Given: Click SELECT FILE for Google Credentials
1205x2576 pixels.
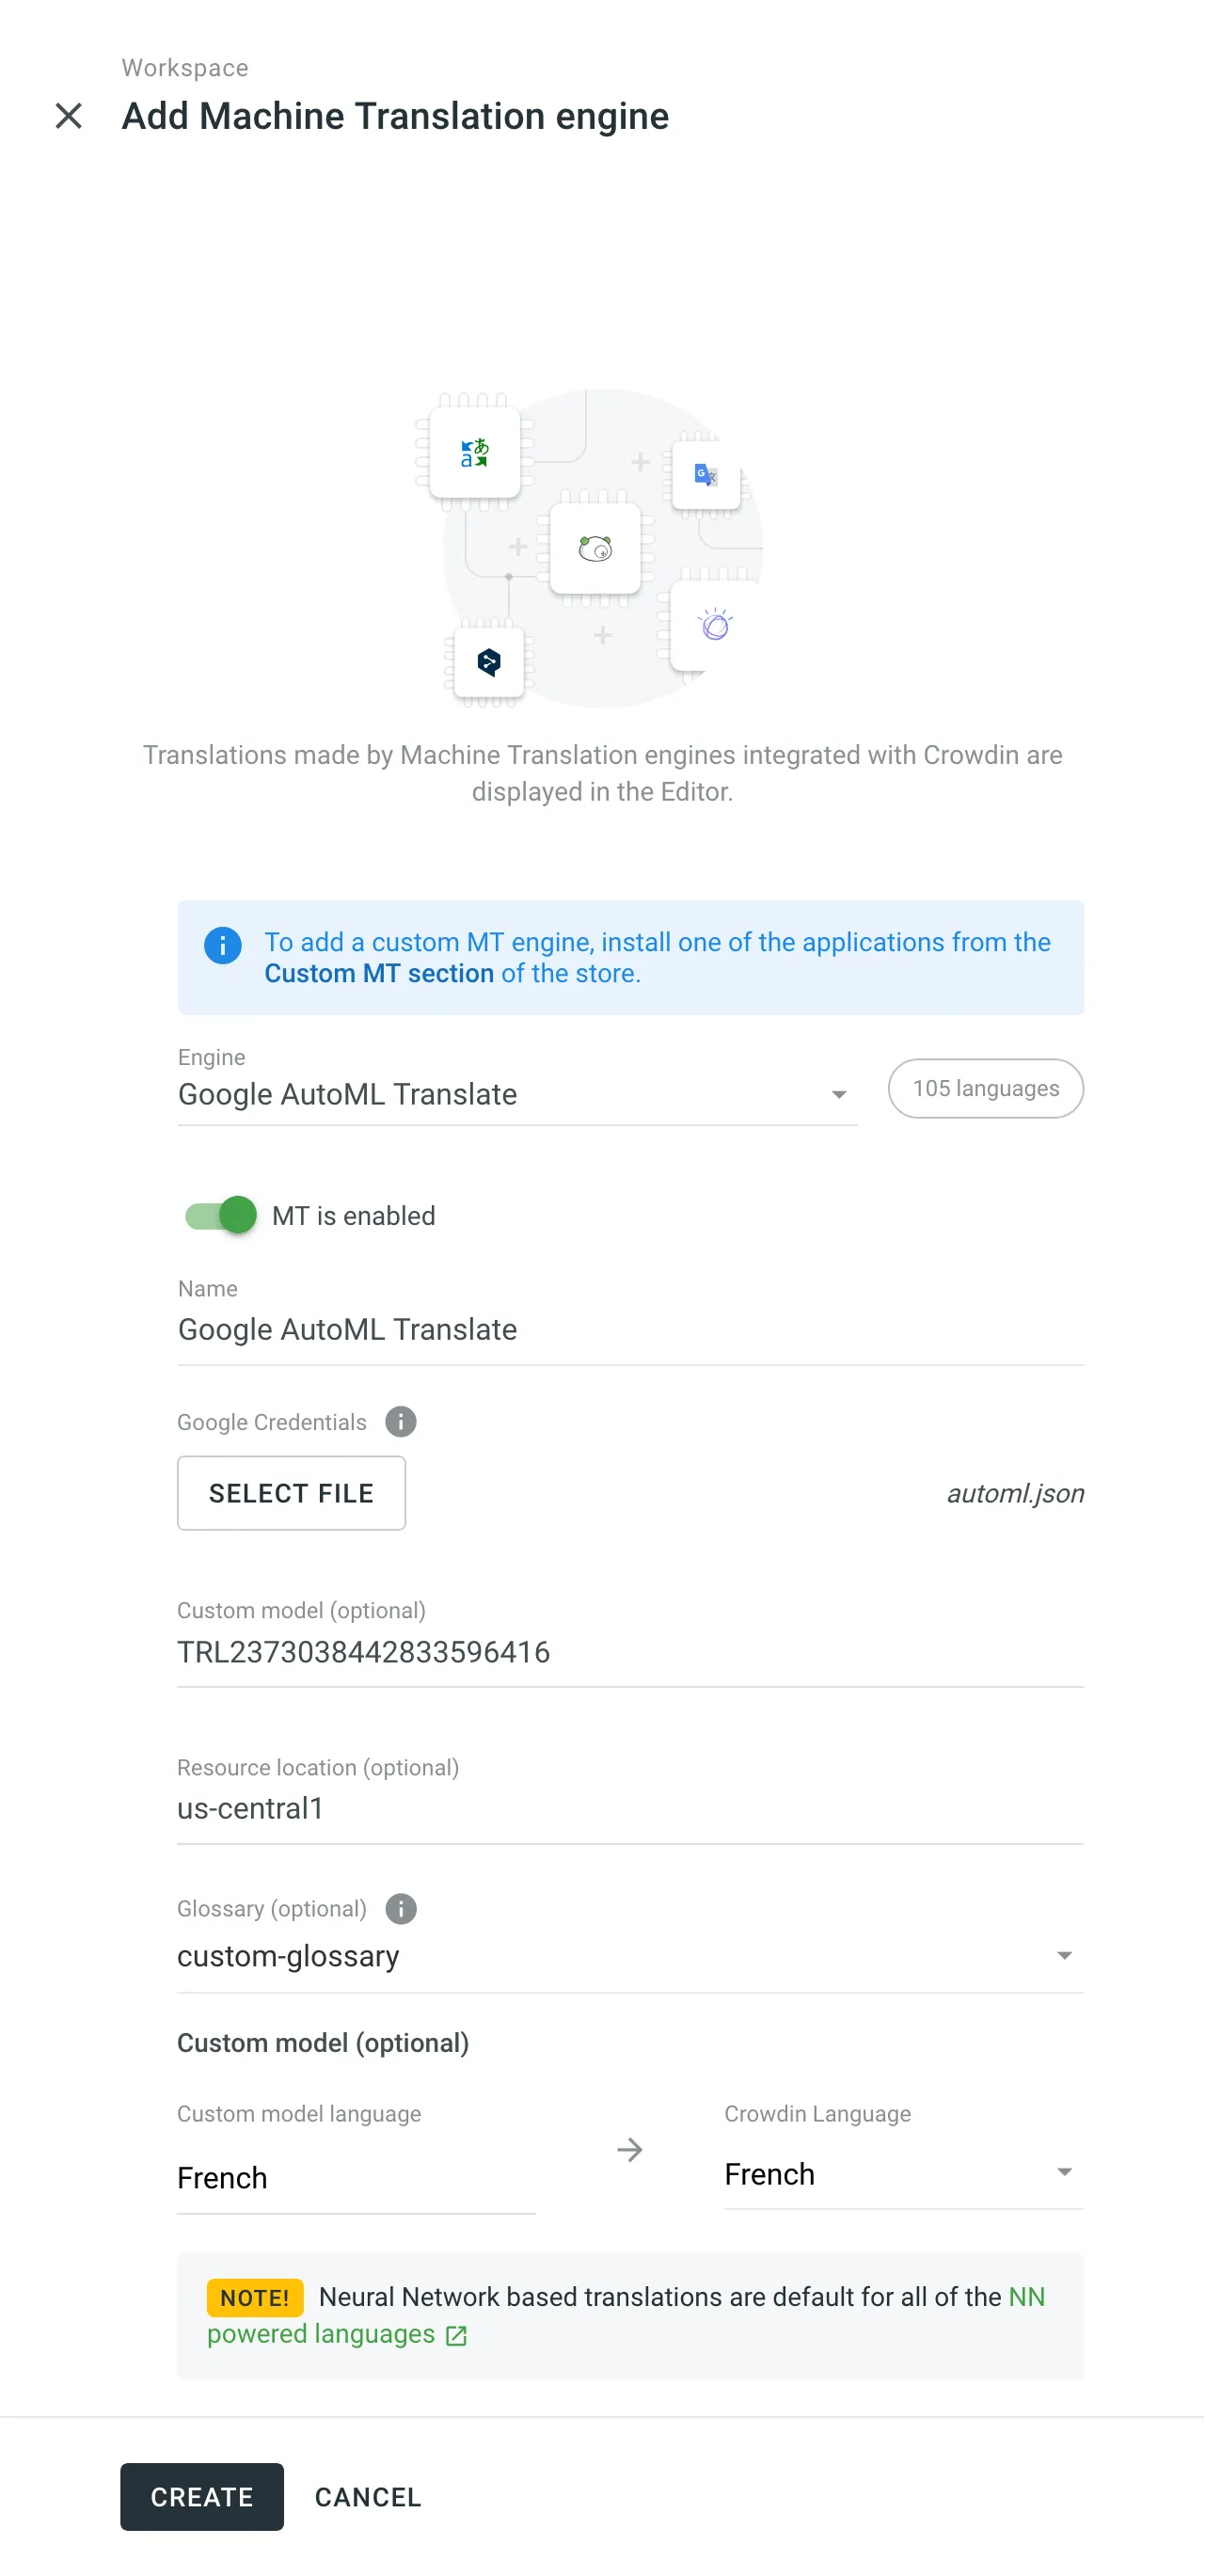Looking at the screenshot, I should pyautogui.click(x=291, y=1493).
